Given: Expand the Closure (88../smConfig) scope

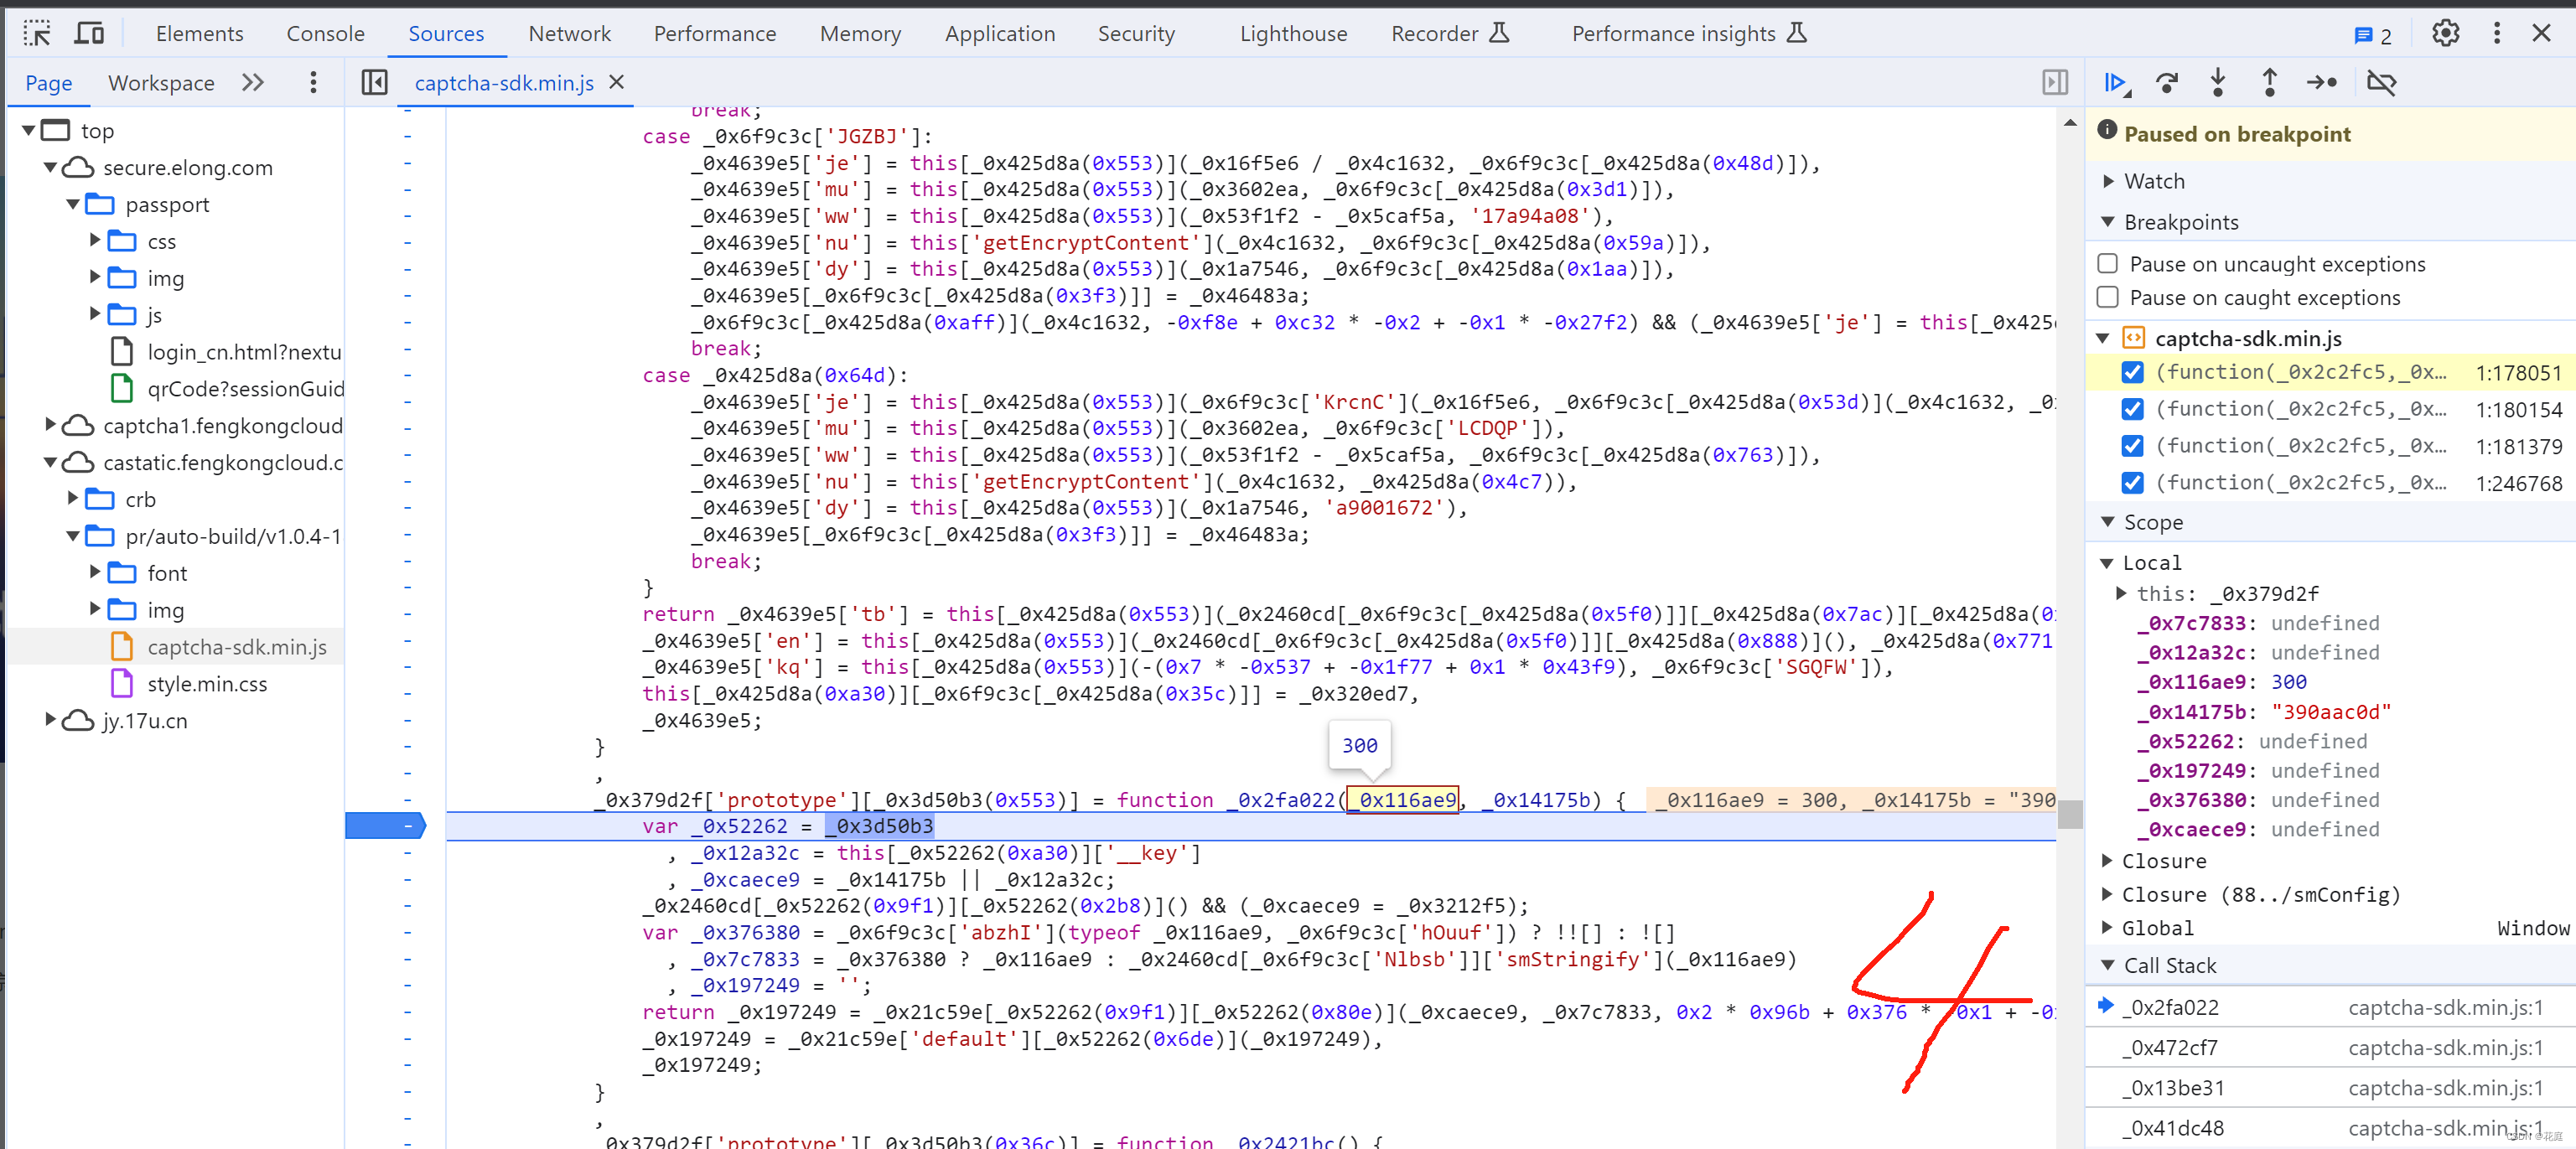Looking at the screenshot, I should coord(2106,894).
